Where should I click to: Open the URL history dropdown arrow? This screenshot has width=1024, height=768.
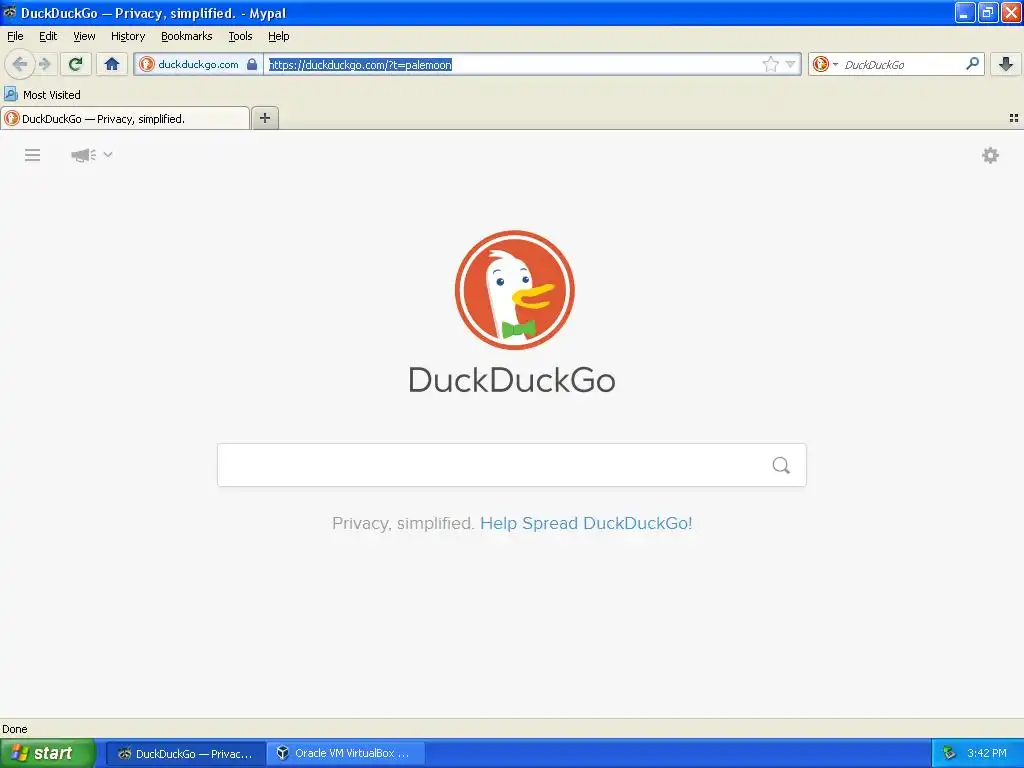click(790, 64)
